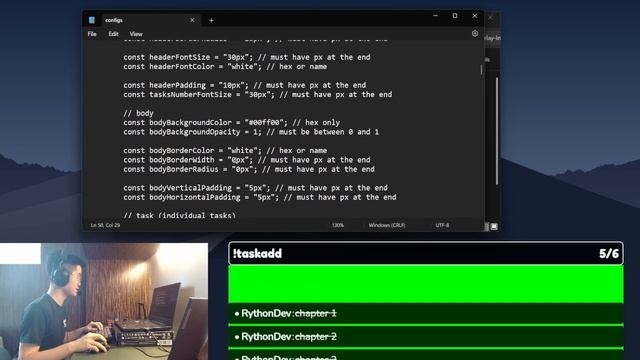Click the headerFontColor "white" line

point(225,67)
